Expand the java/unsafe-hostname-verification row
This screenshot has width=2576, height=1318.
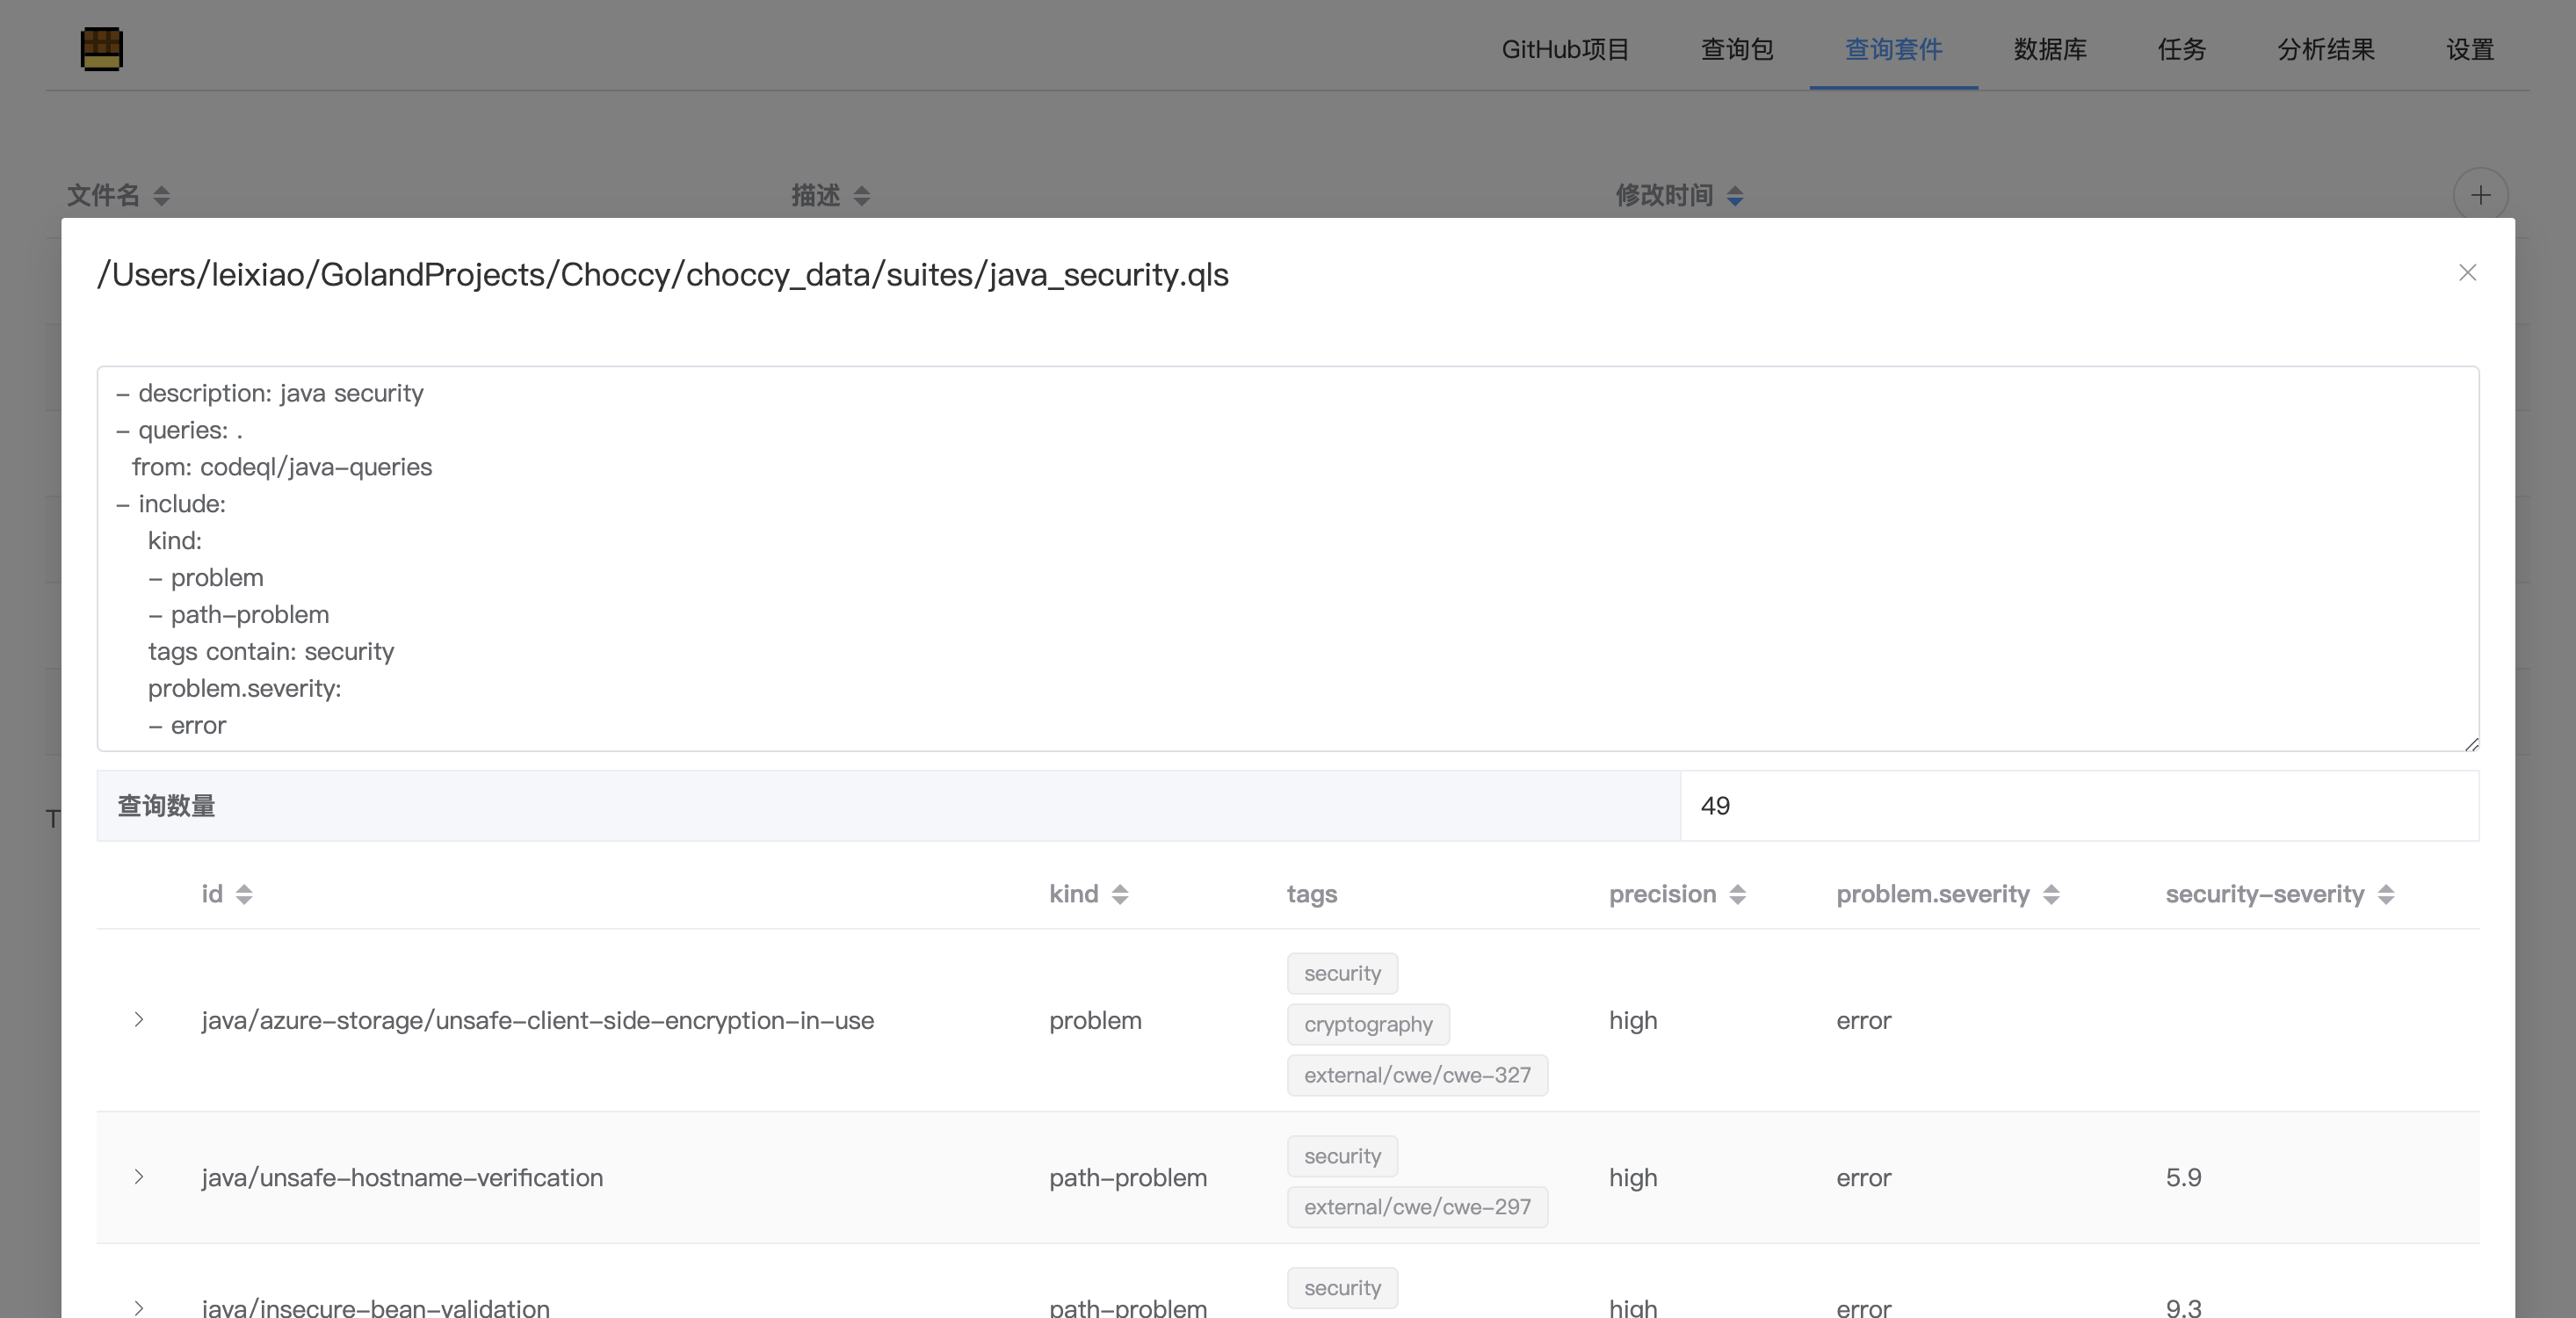pyautogui.click(x=139, y=1177)
